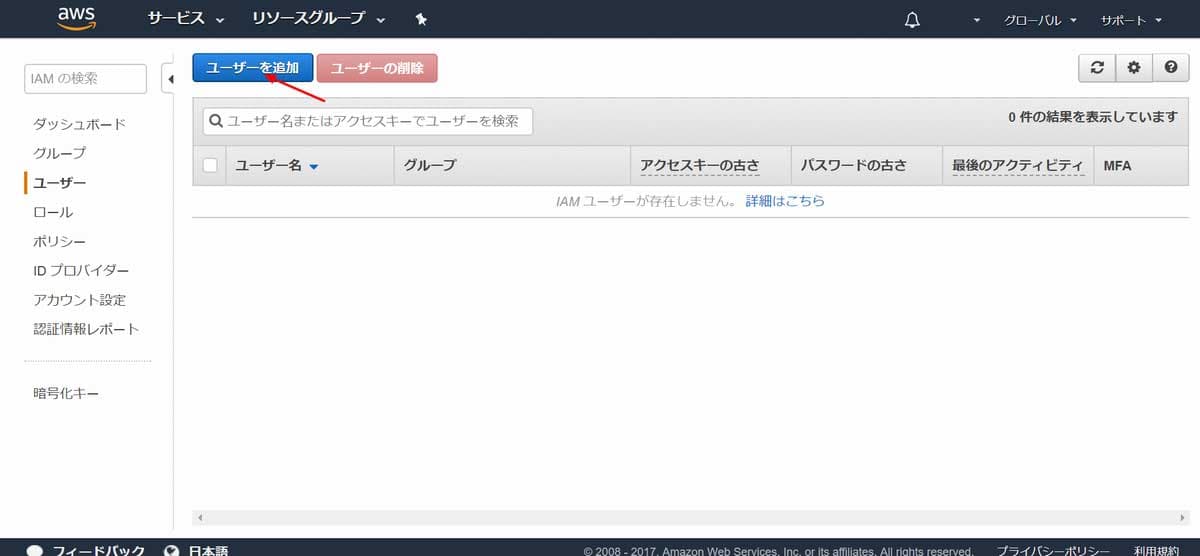Open the 詳細はこちら link

tap(785, 201)
